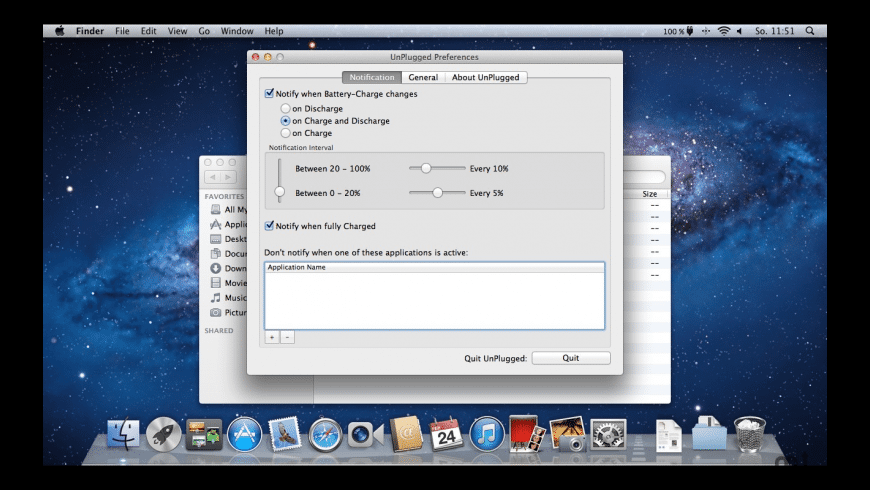Open the Go menu

point(204,31)
